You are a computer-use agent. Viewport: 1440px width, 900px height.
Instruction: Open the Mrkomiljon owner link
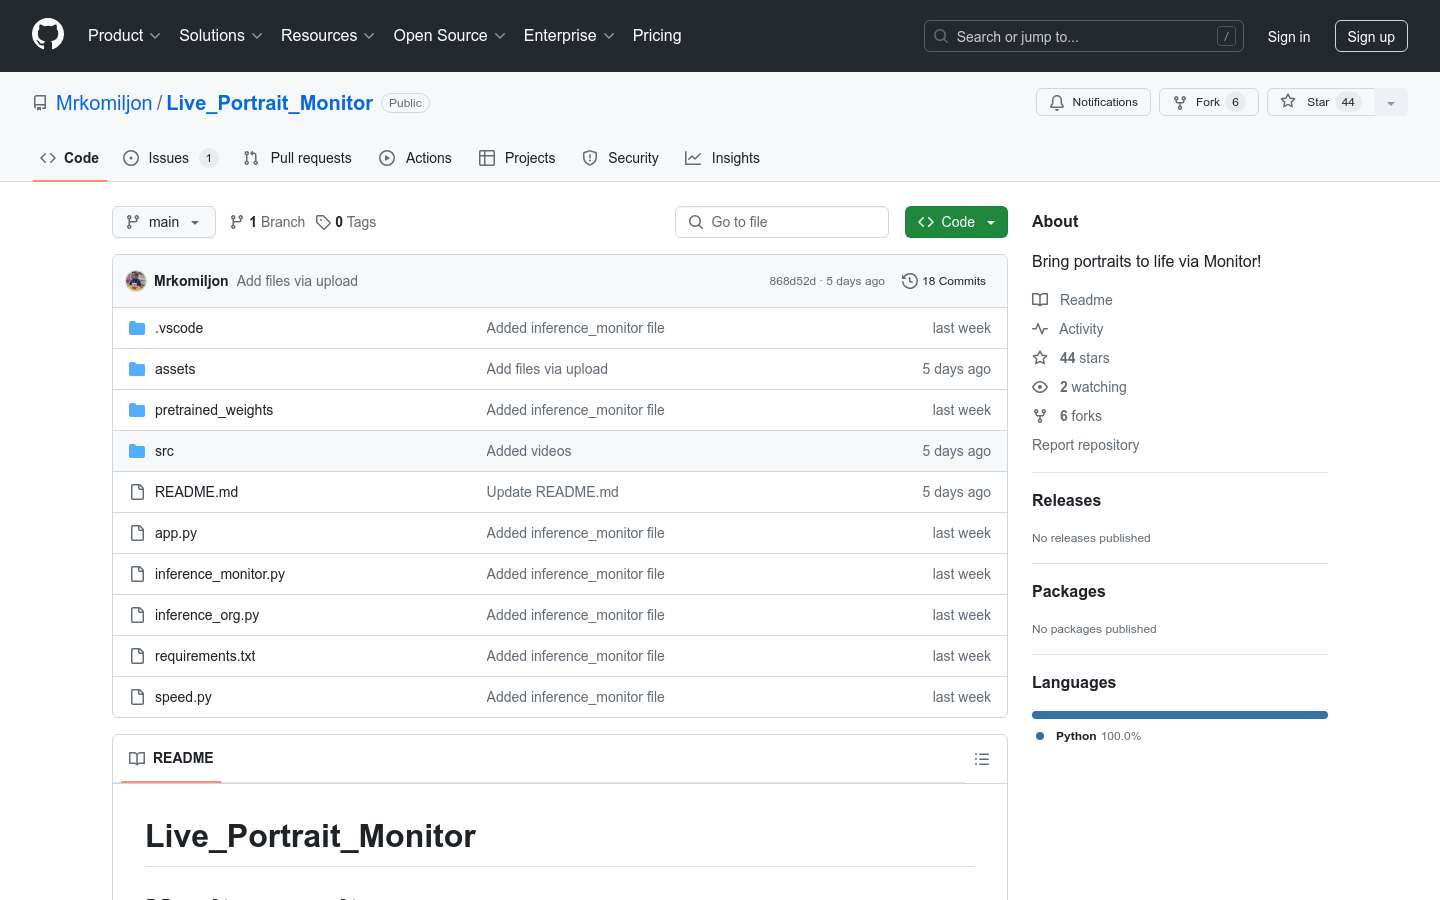coord(104,103)
